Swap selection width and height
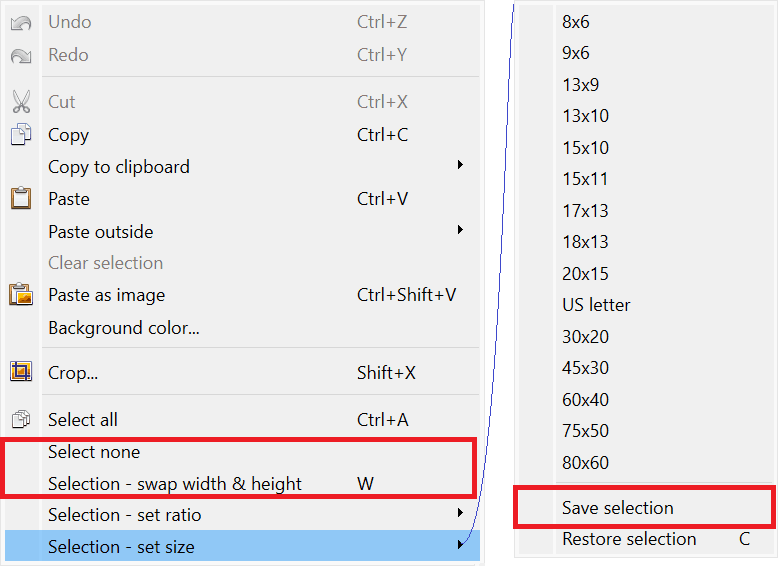 [x=175, y=484]
